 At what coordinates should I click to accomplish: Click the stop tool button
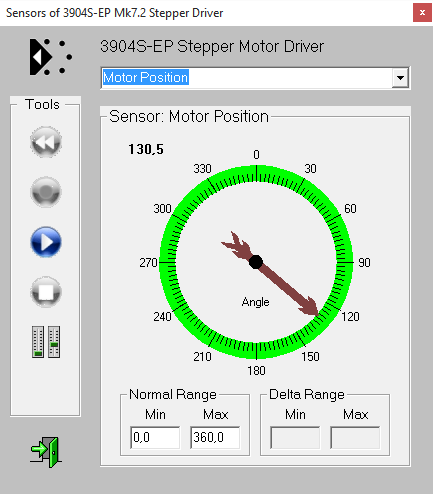pyautogui.click(x=46, y=292)
